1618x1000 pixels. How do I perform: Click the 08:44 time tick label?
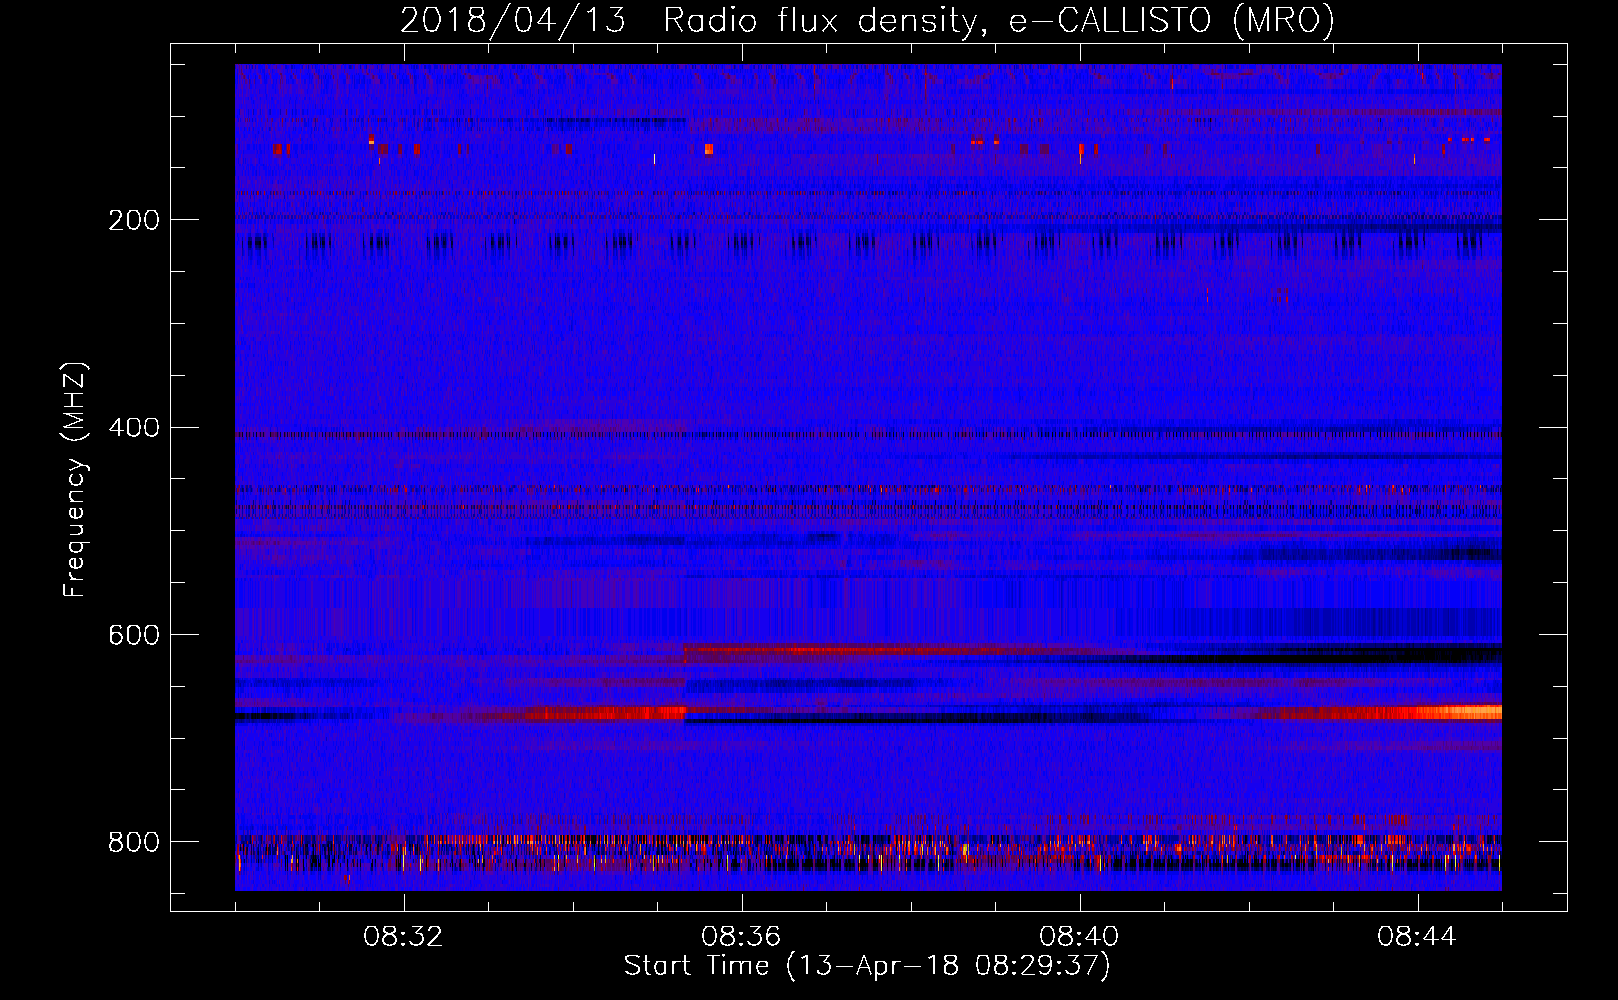1417,937
